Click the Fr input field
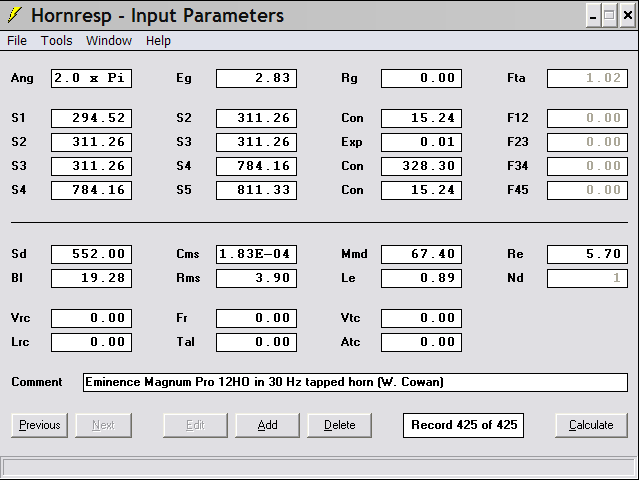The height and width of the screenshot is (480, 639). (x=256, y=318)
